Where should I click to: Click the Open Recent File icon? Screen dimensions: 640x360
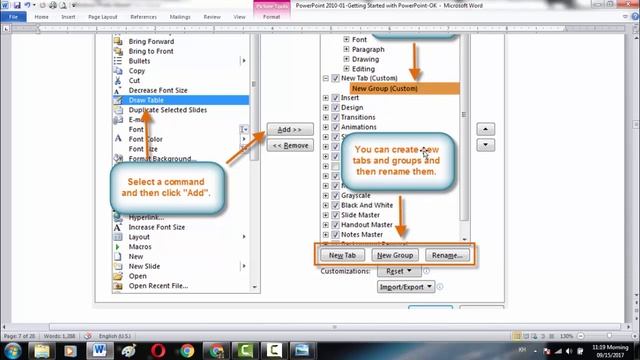click(x=118, y=286)
